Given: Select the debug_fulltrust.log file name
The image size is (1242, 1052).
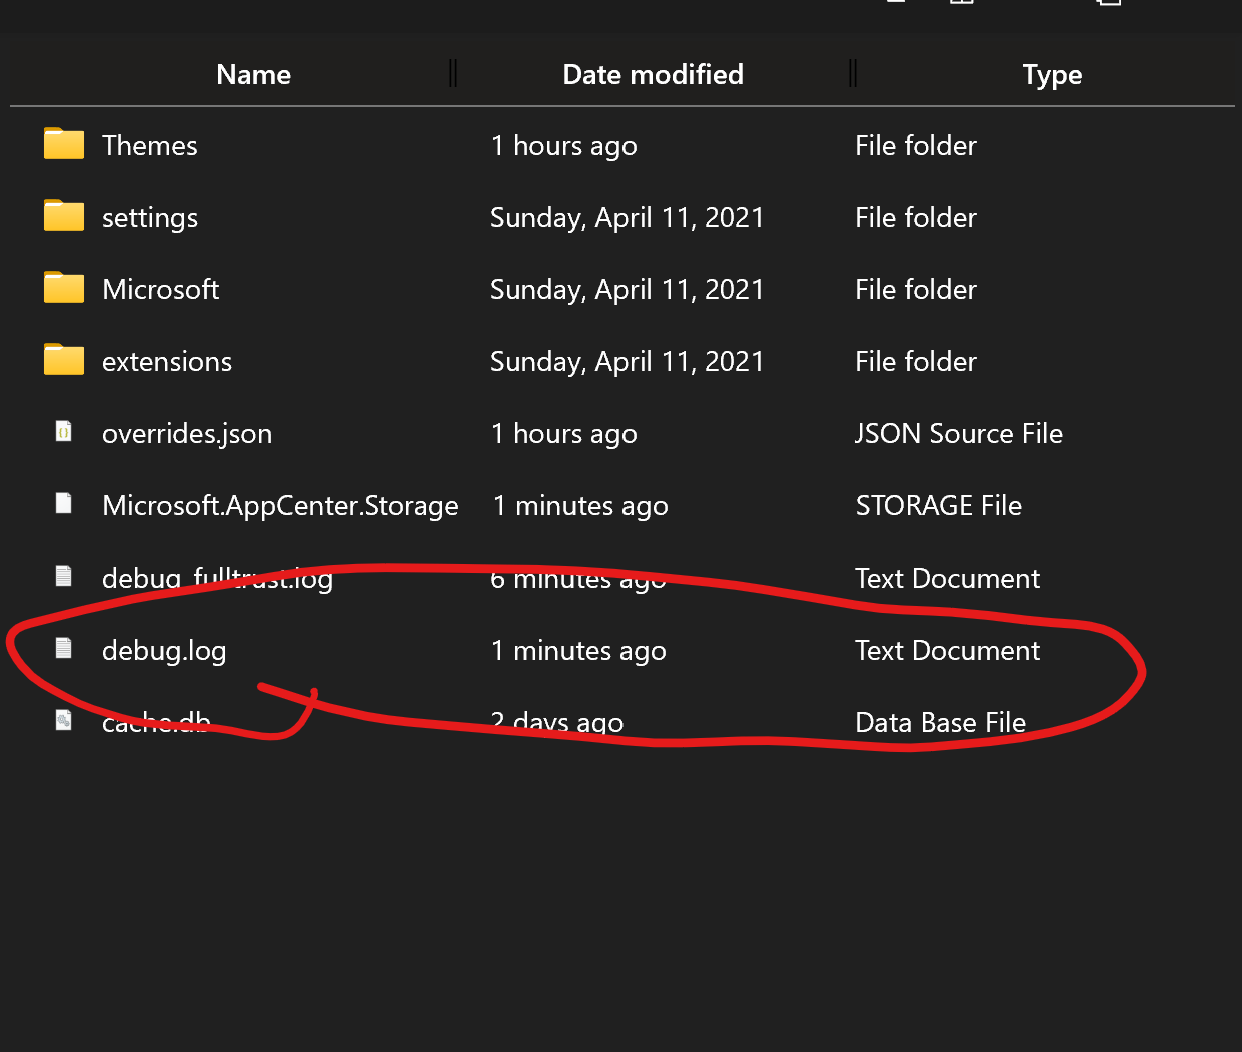Looking at the screenshot, I should point(217,578).
